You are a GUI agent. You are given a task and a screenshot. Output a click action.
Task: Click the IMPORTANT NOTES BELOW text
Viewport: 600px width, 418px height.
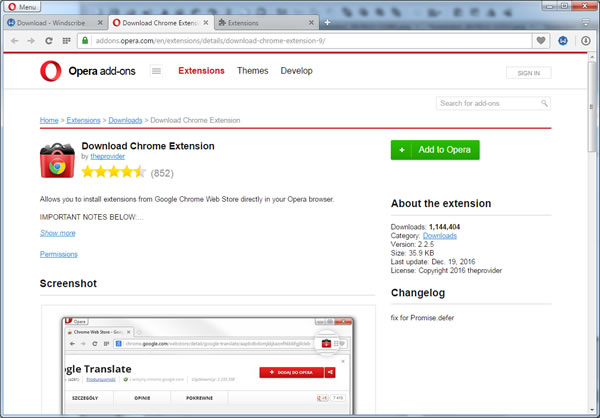(91, 217)
